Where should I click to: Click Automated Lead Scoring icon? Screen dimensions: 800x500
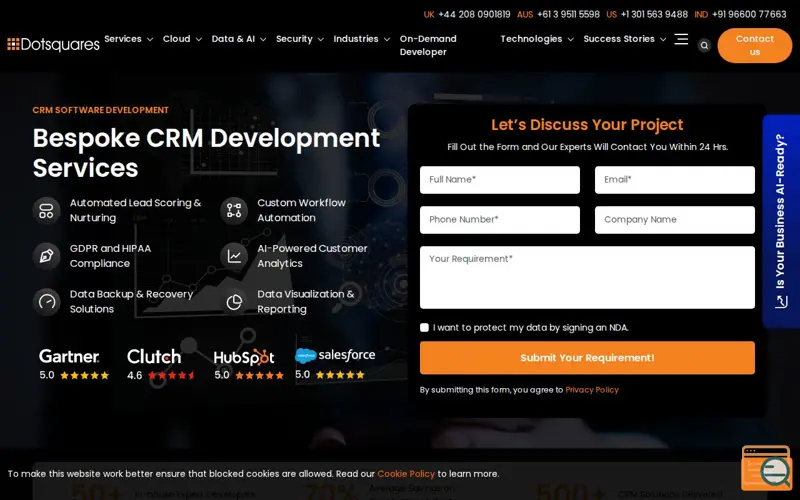pyautogui.click(x=46, y=211)
